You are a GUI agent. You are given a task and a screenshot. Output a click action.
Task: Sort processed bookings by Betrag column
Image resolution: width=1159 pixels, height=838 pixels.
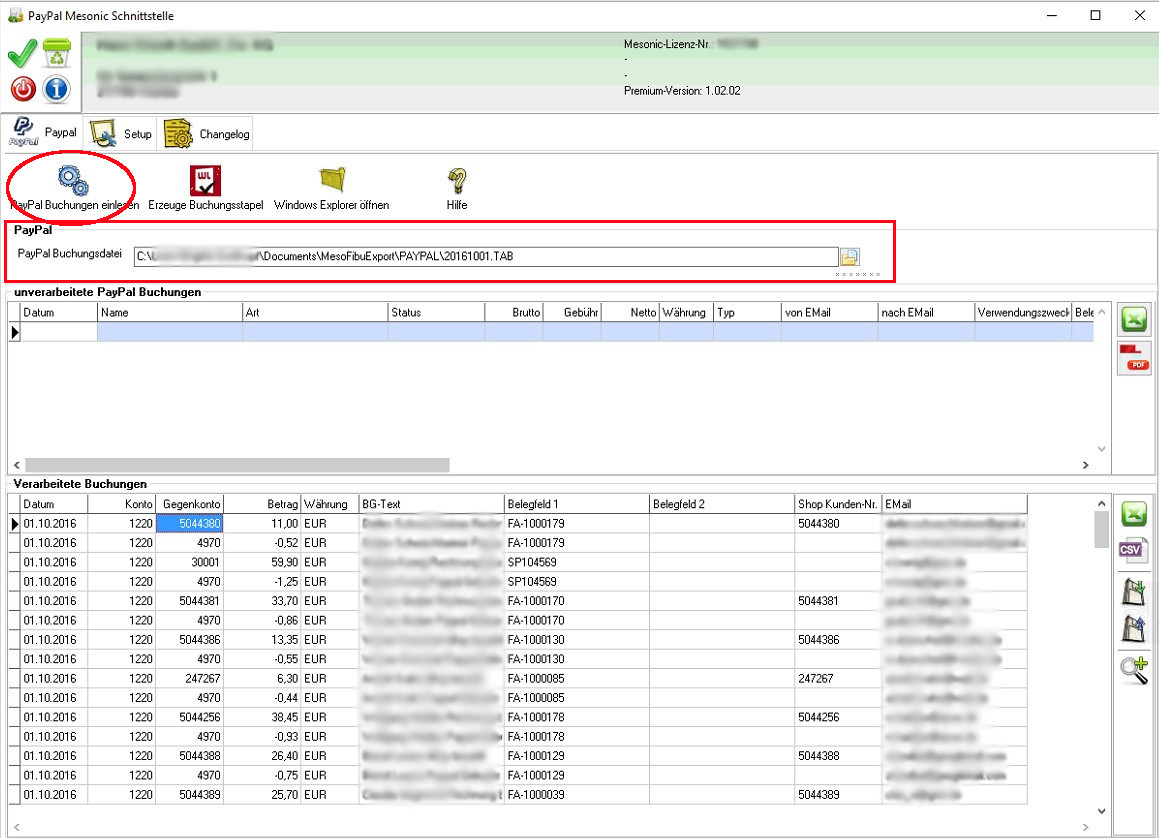click(262, 504)
